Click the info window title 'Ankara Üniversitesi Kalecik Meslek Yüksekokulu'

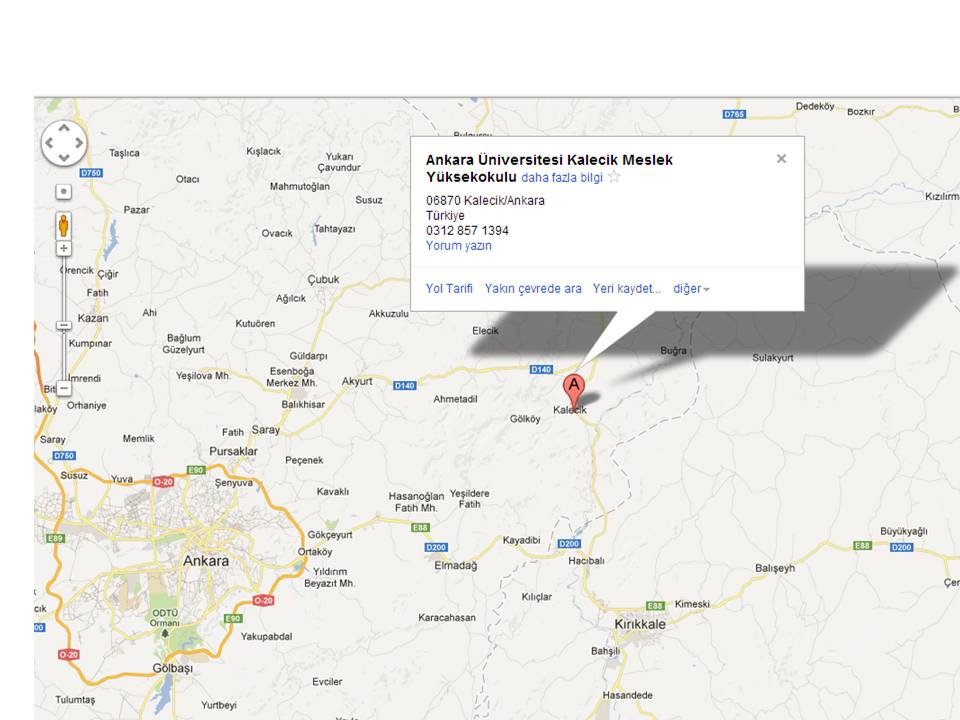(549, 168)
